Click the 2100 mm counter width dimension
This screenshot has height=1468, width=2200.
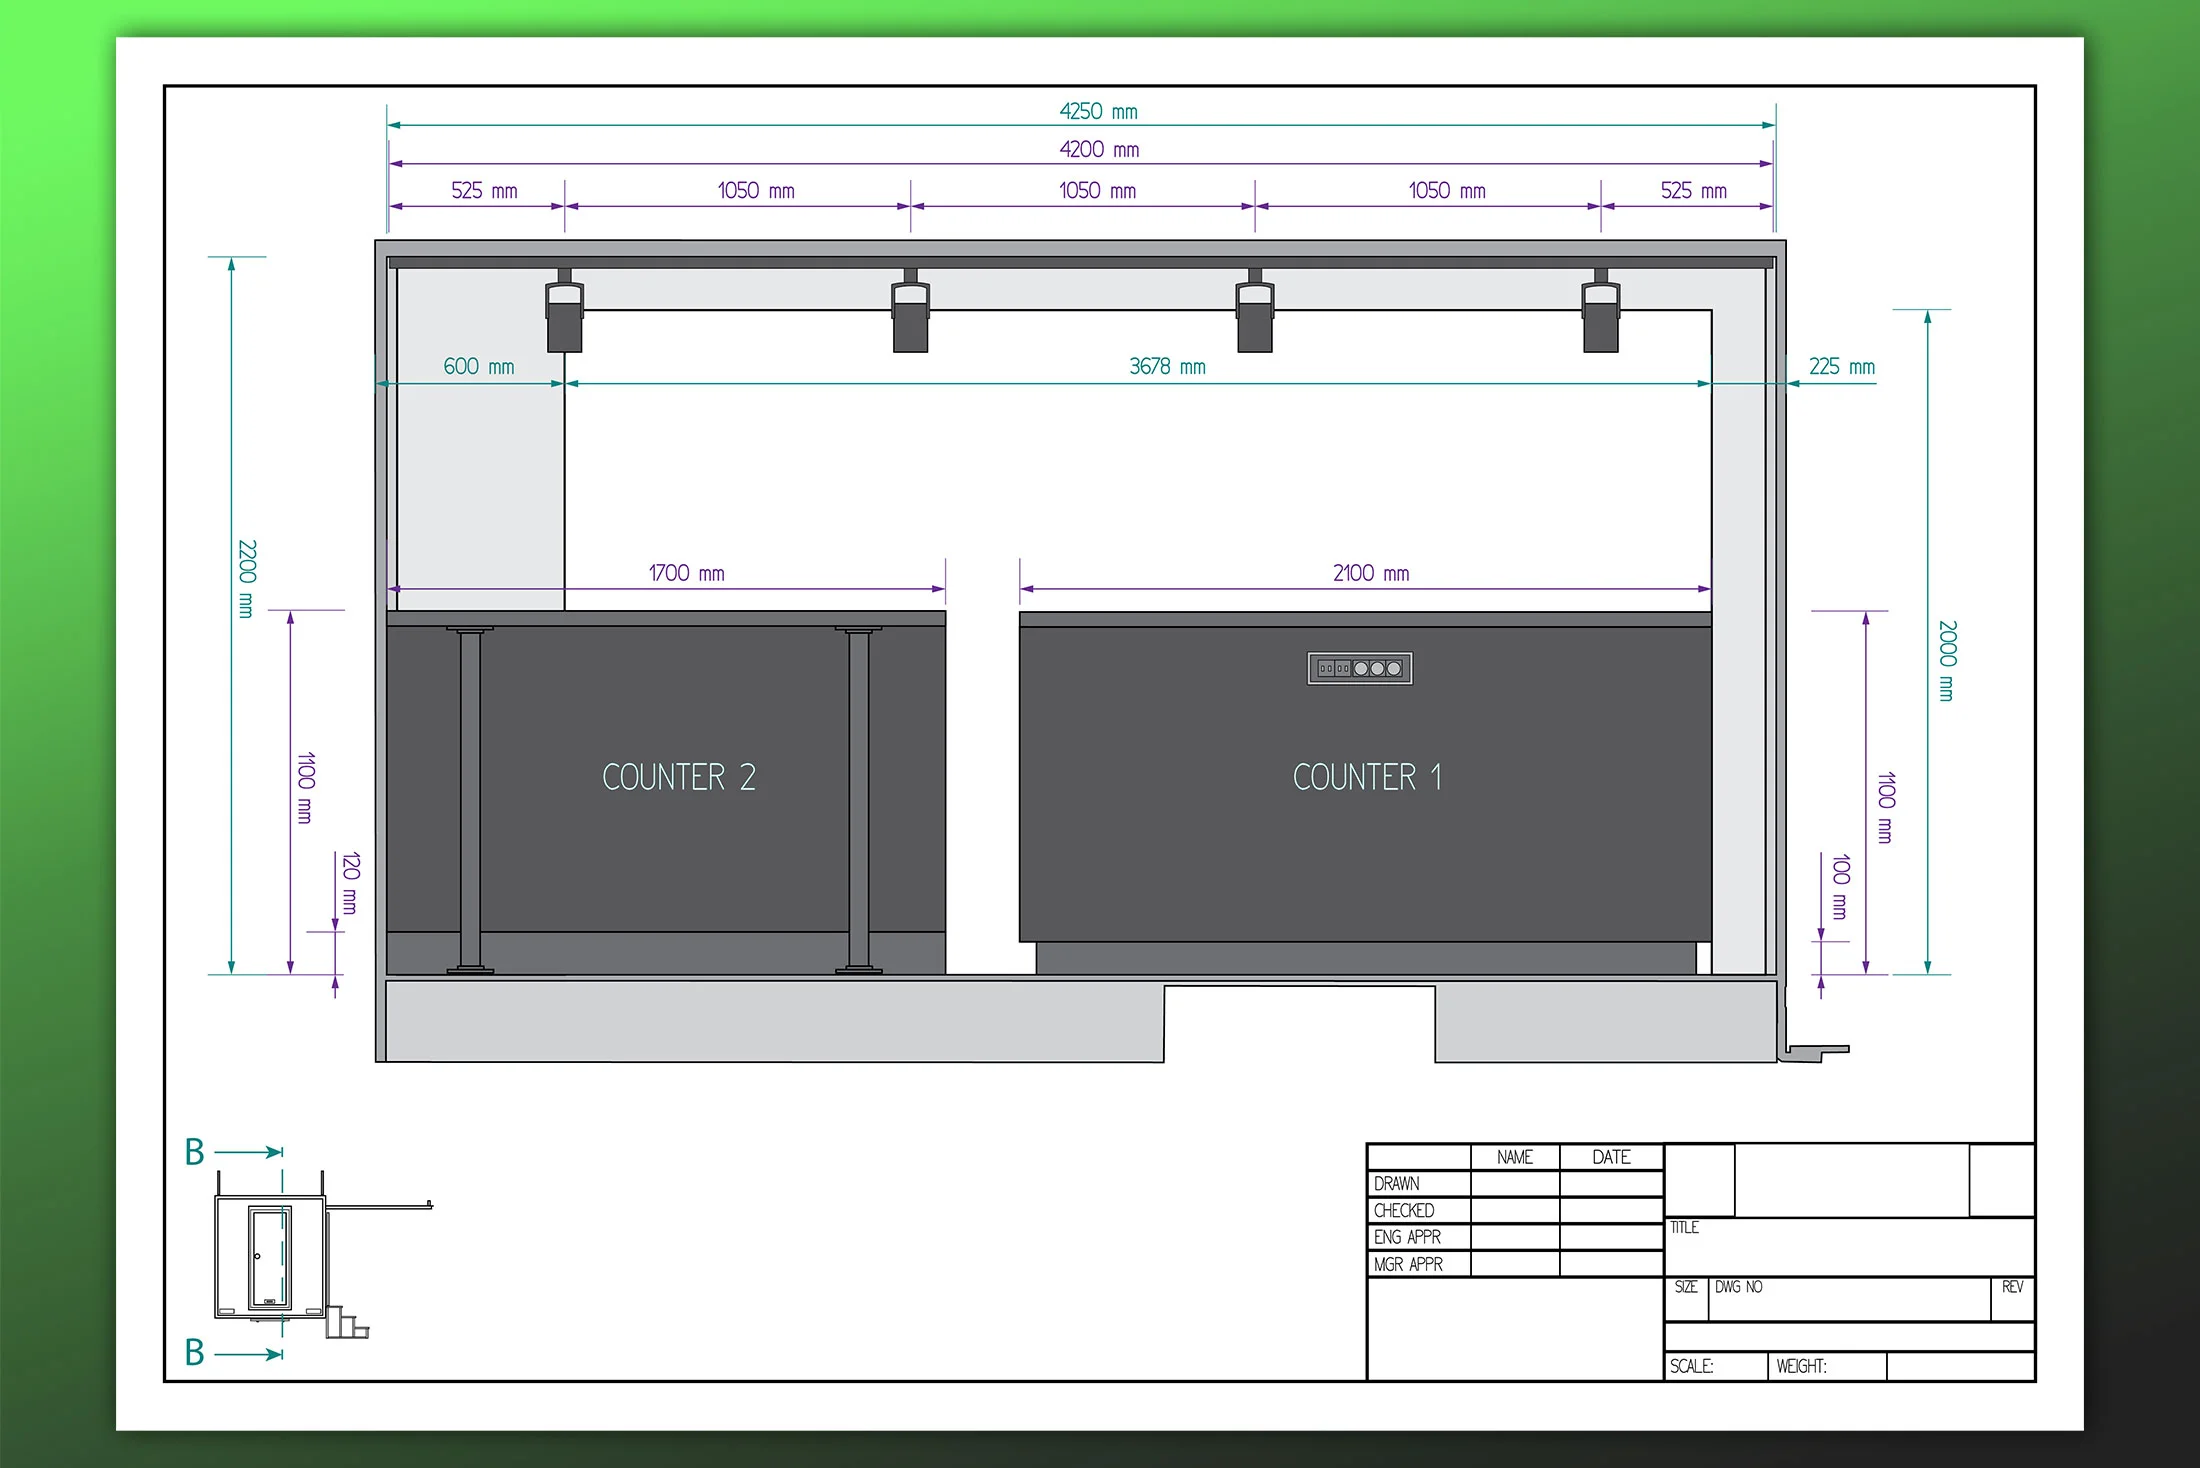1370,573
